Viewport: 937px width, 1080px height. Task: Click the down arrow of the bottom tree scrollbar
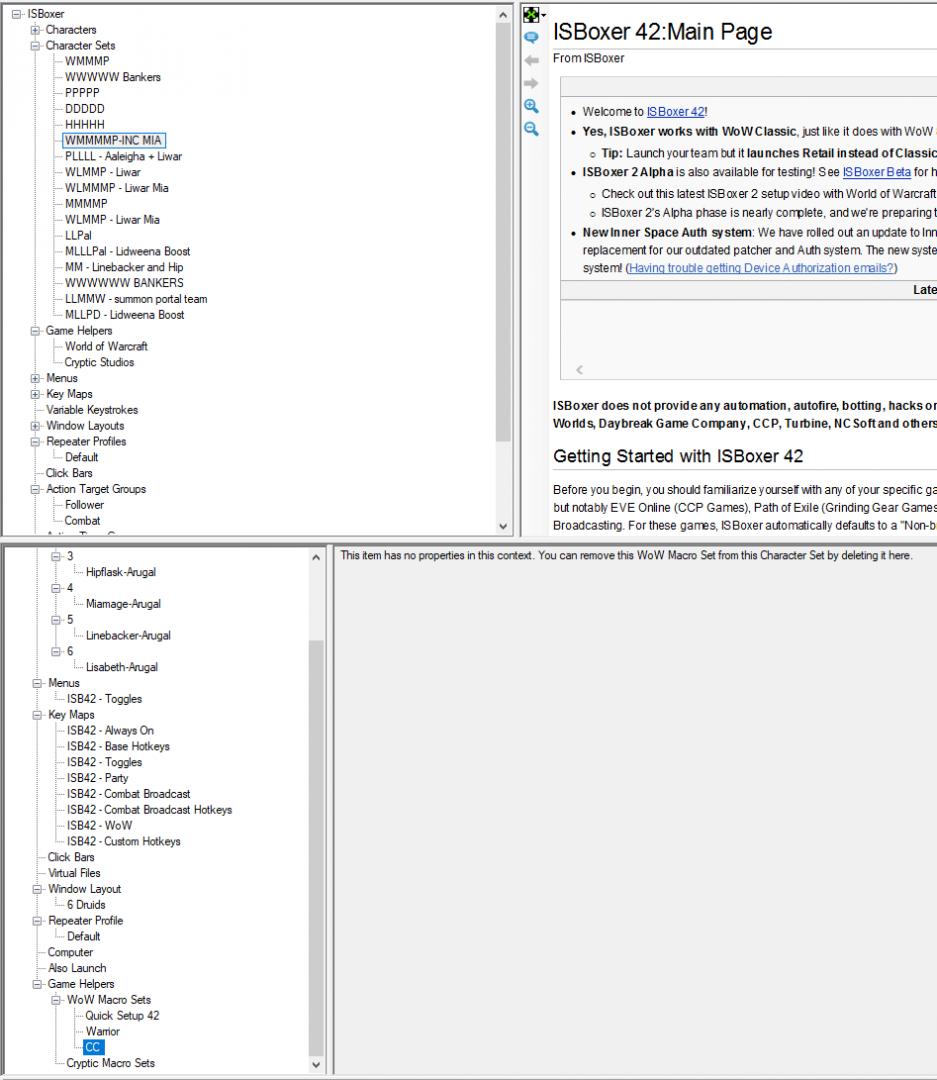(316, 1064)
